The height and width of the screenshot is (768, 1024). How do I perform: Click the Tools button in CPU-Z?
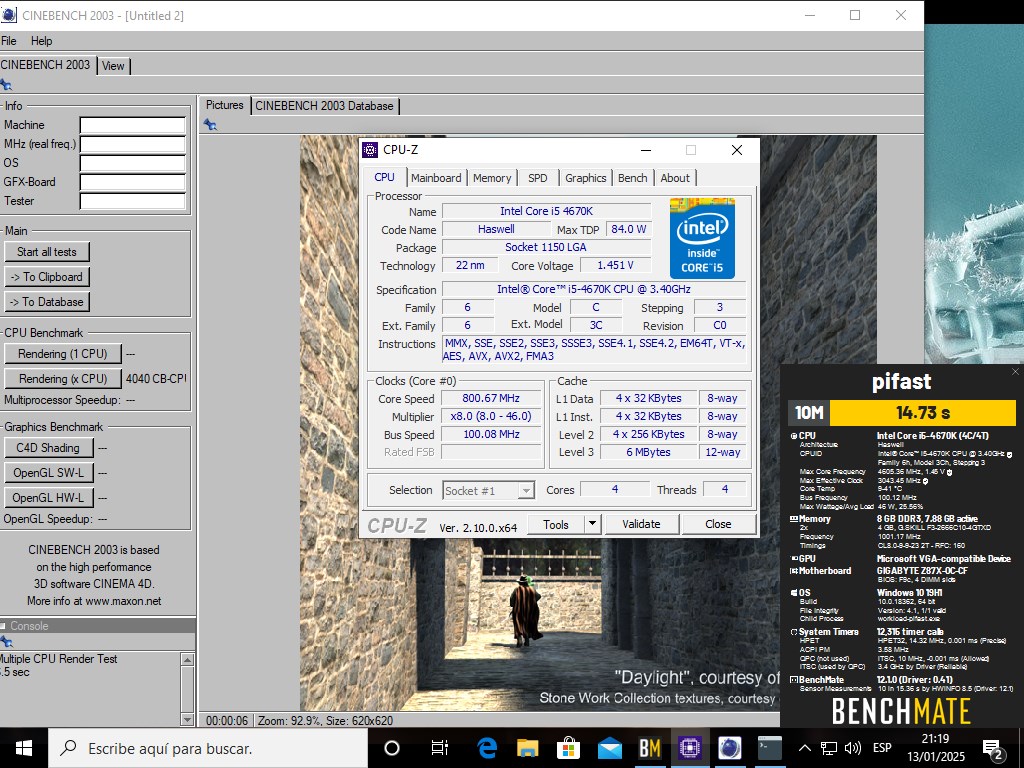pyautogui.click(x=556, y=524)
